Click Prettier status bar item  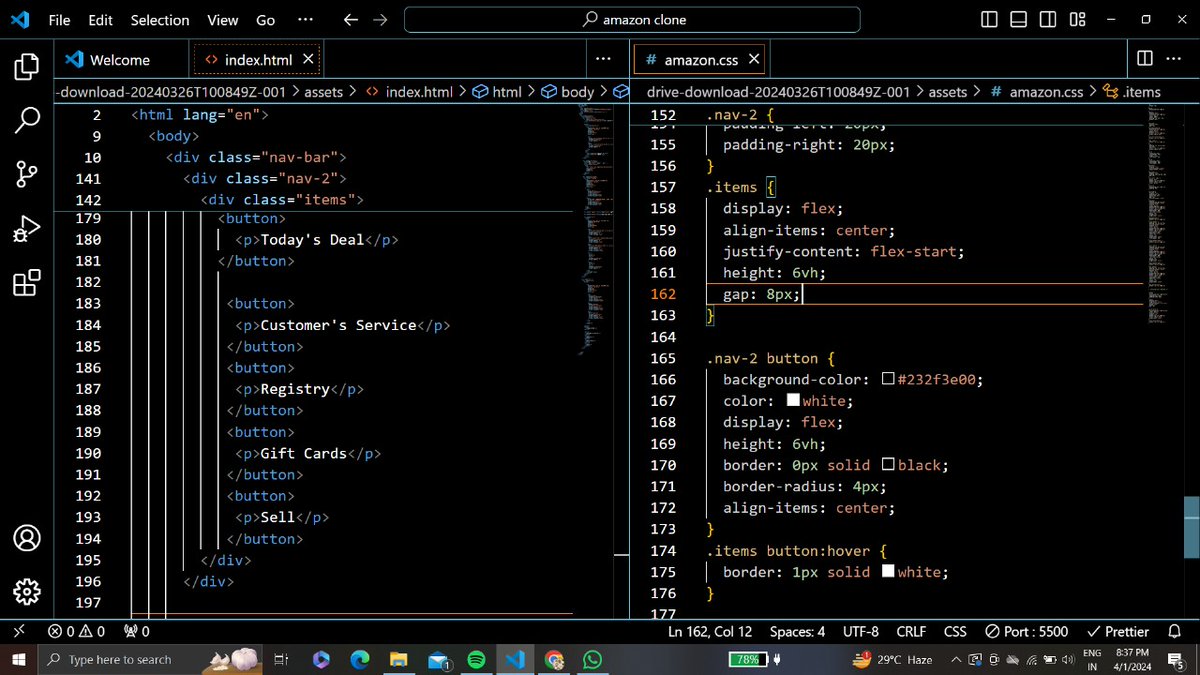pyautogui.click(x=1118, y=631)
